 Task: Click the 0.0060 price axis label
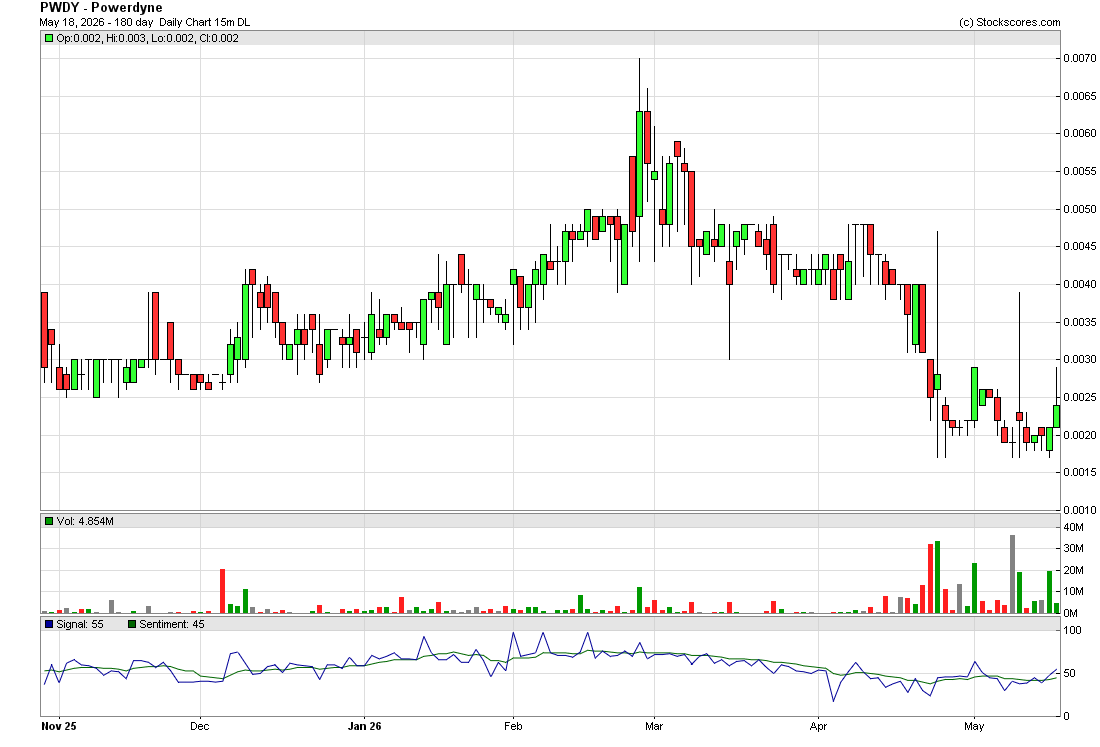pos(1079,133)
